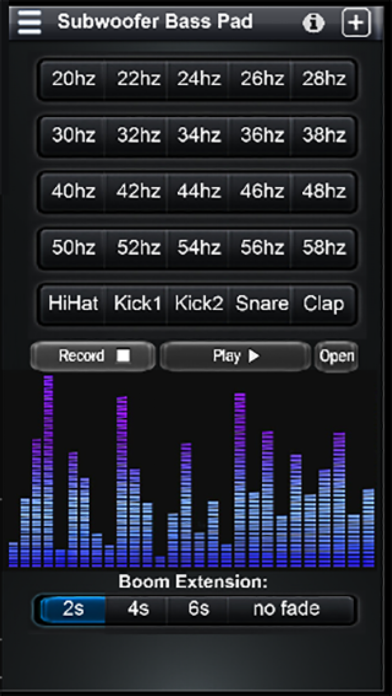
Task: Play the 44hz bass tone
Action: click(x=198, y=192)
